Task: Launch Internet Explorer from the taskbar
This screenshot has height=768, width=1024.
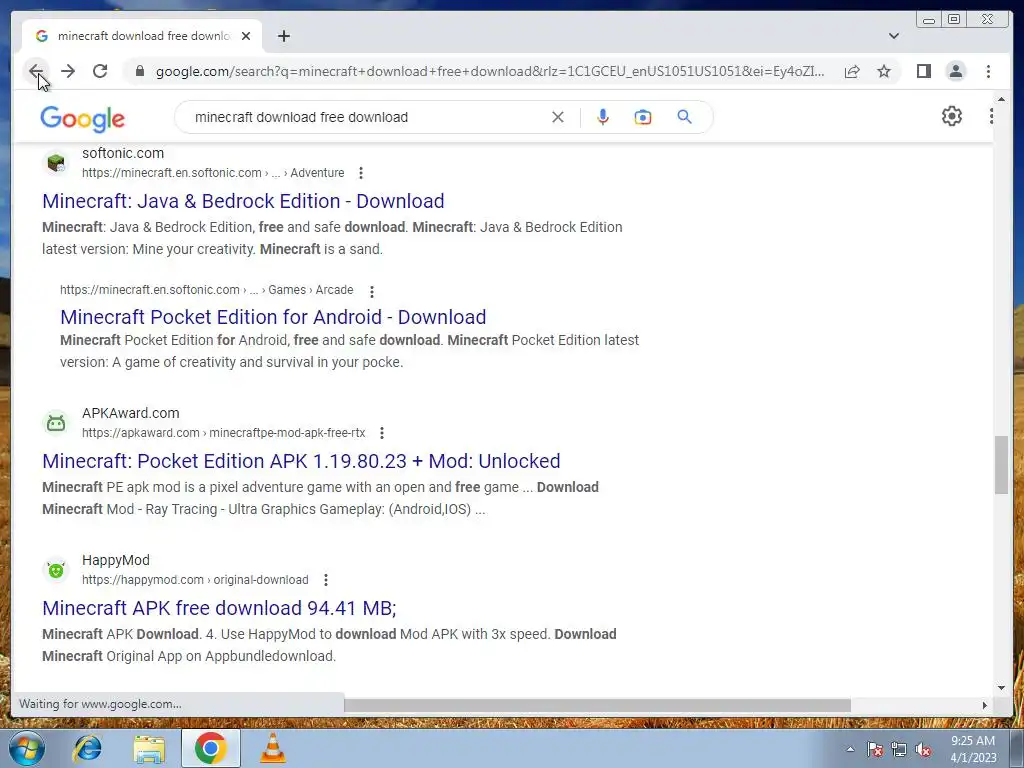Action: 88,748
